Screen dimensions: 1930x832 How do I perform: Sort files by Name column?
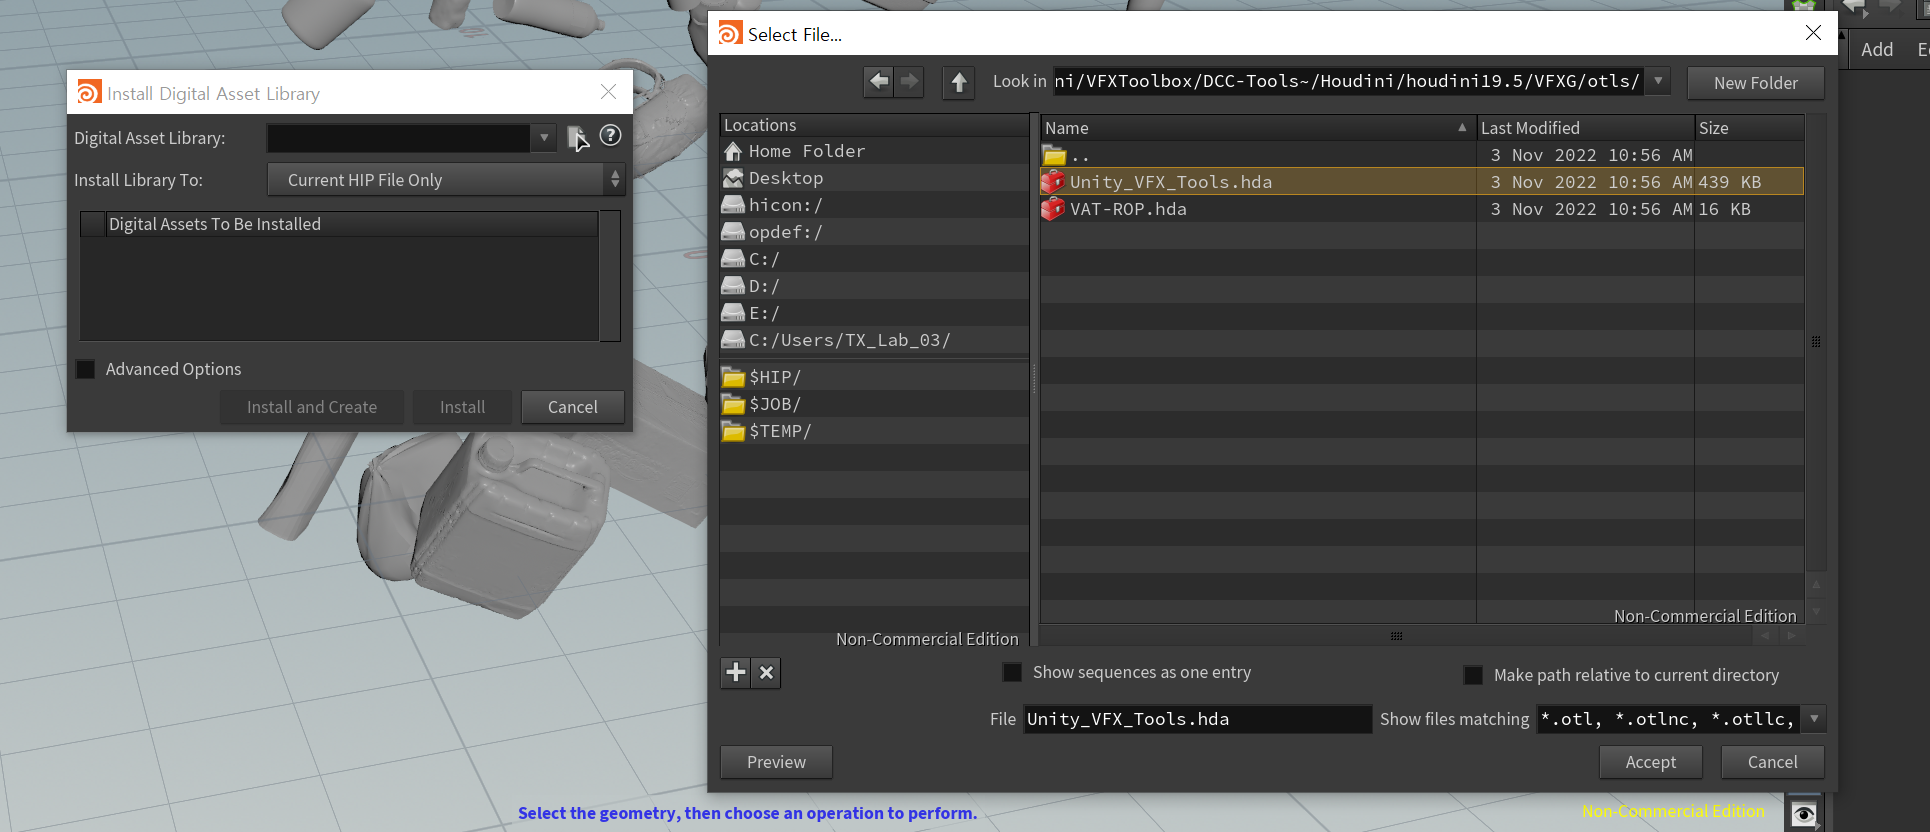(1258, 128)
